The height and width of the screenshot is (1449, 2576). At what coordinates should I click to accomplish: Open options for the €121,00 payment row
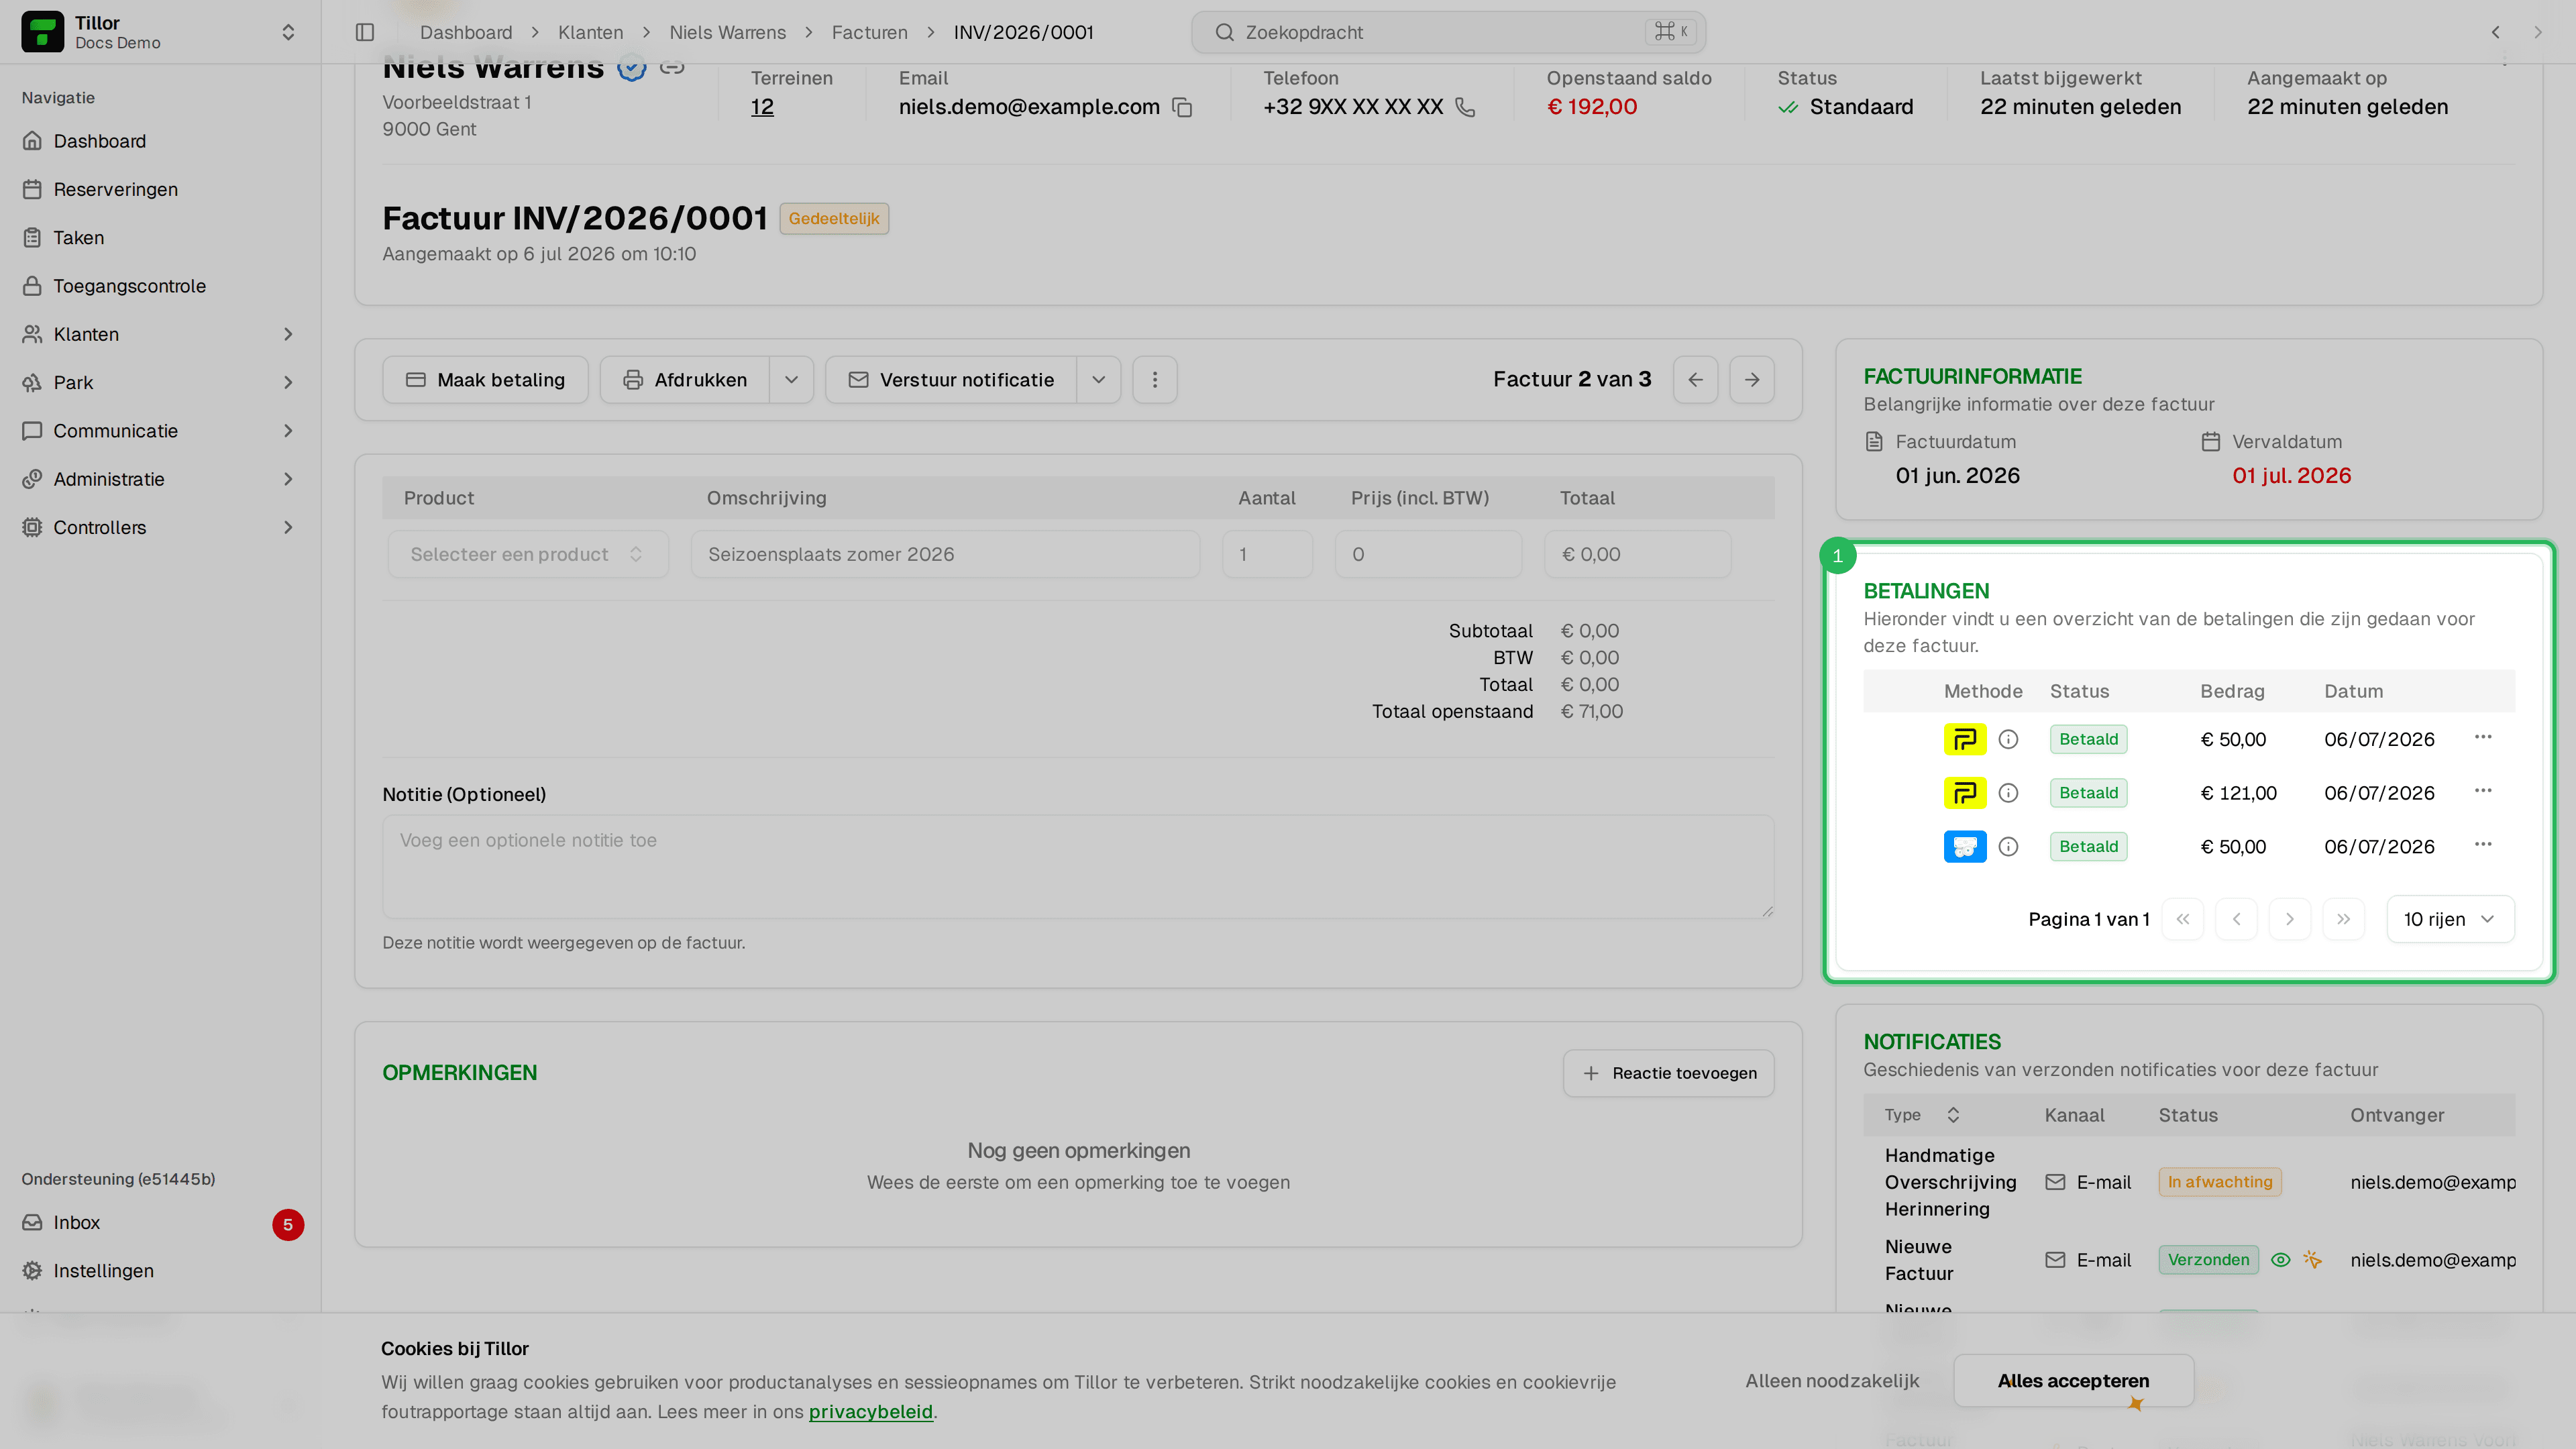(2483, 791)
